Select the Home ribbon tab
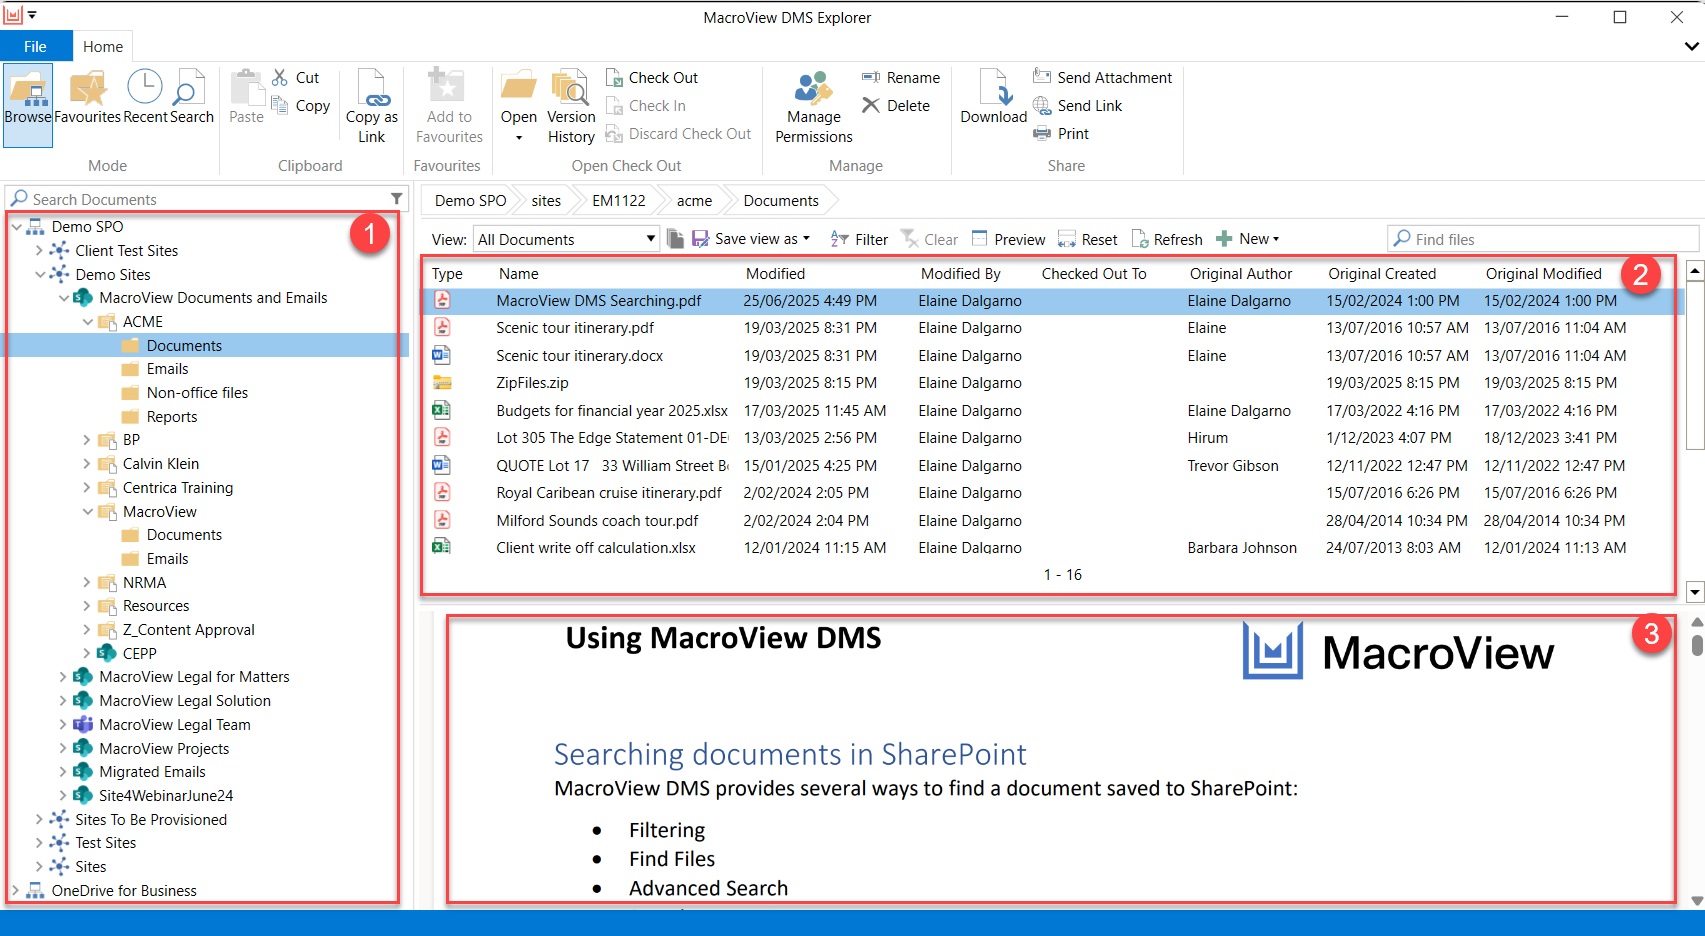1705x936 pixels. click(x=103, y=46)
